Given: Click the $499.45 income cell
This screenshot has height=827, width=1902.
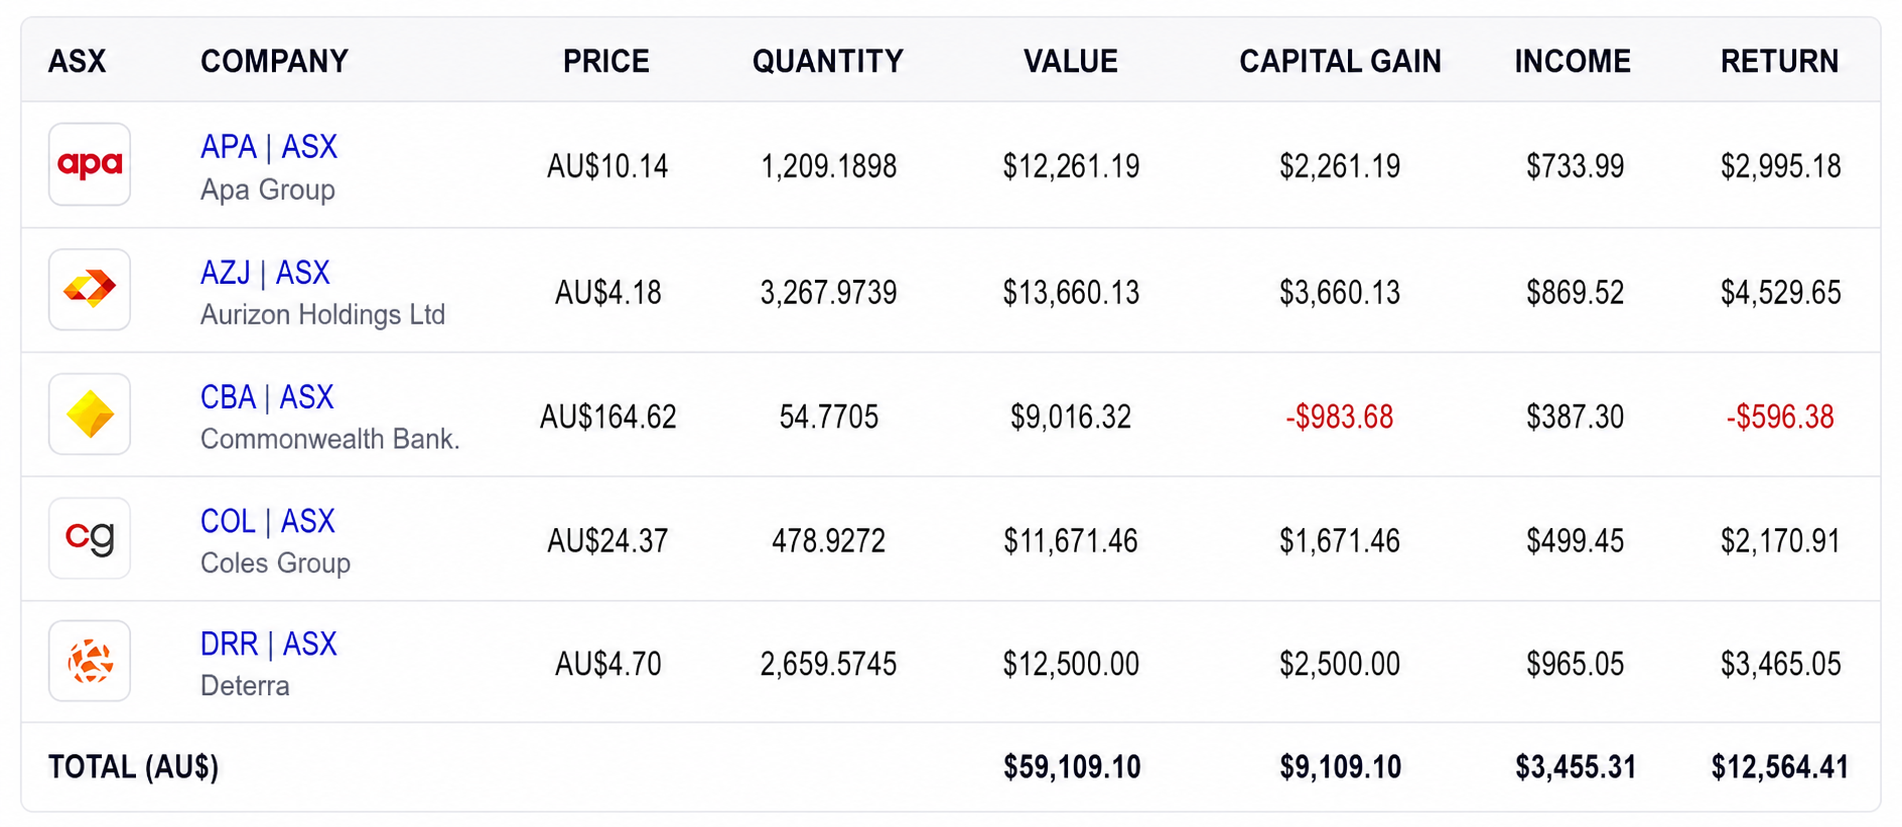Looking at the screenshot, I should click(x=1575, y=541).
